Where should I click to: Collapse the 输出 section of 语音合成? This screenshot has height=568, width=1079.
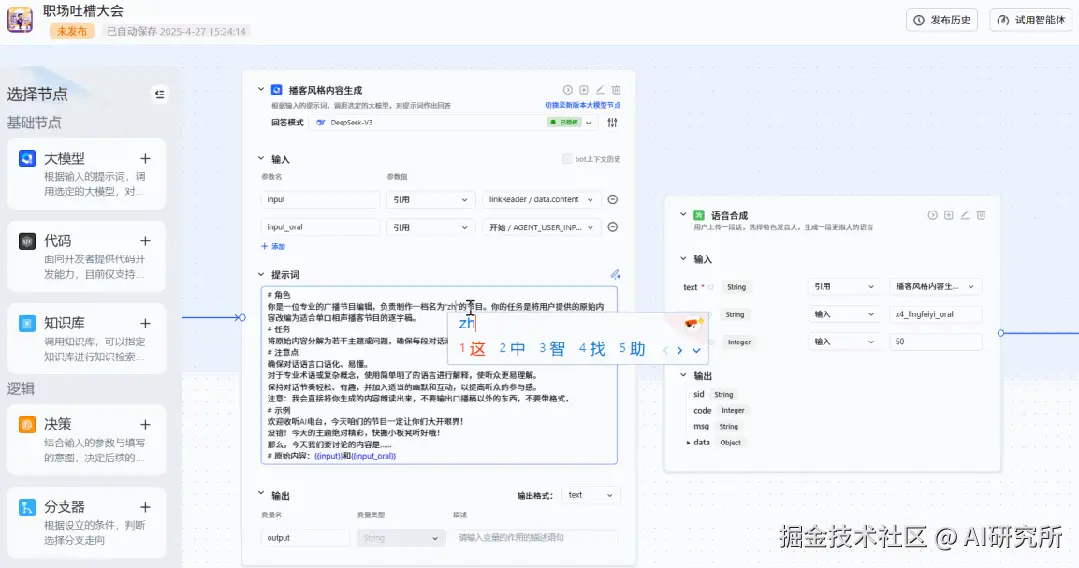(683, 375)
